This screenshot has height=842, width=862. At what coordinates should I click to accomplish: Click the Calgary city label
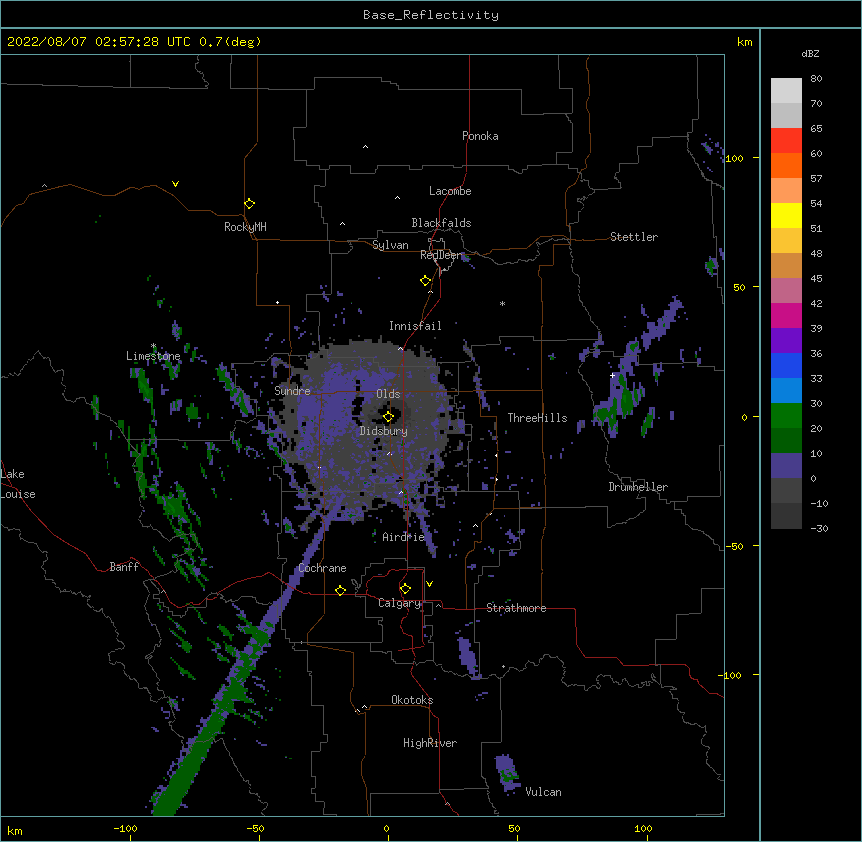click(400, 603)
